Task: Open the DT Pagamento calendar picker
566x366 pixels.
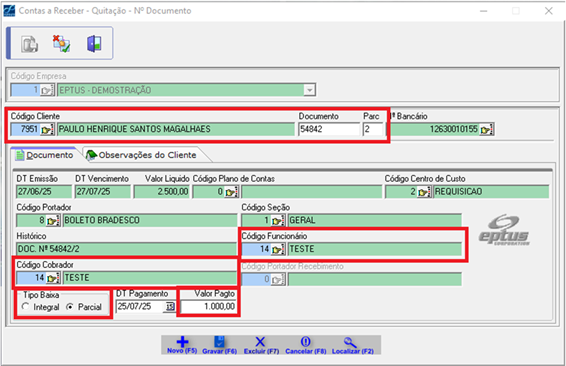Action: 170,307
